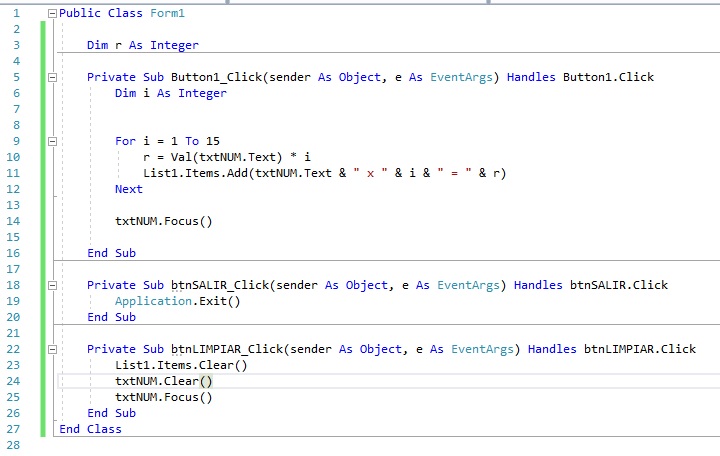This screenshot has width=720, height=456.
Task: Collapse the Button1_Click sub region
Action: [53, 77]
